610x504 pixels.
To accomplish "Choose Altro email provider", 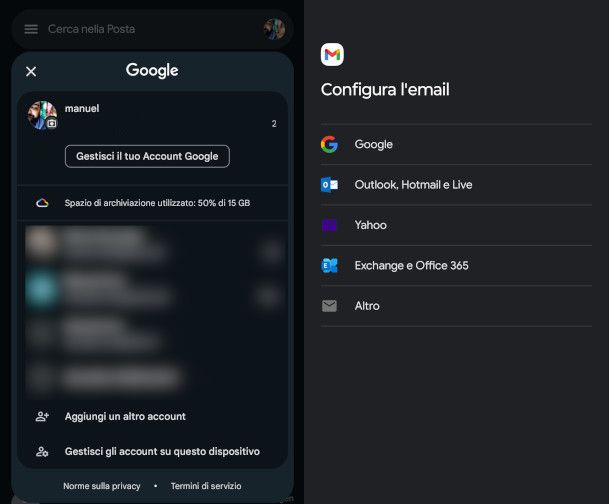I will tap(456, 306).
